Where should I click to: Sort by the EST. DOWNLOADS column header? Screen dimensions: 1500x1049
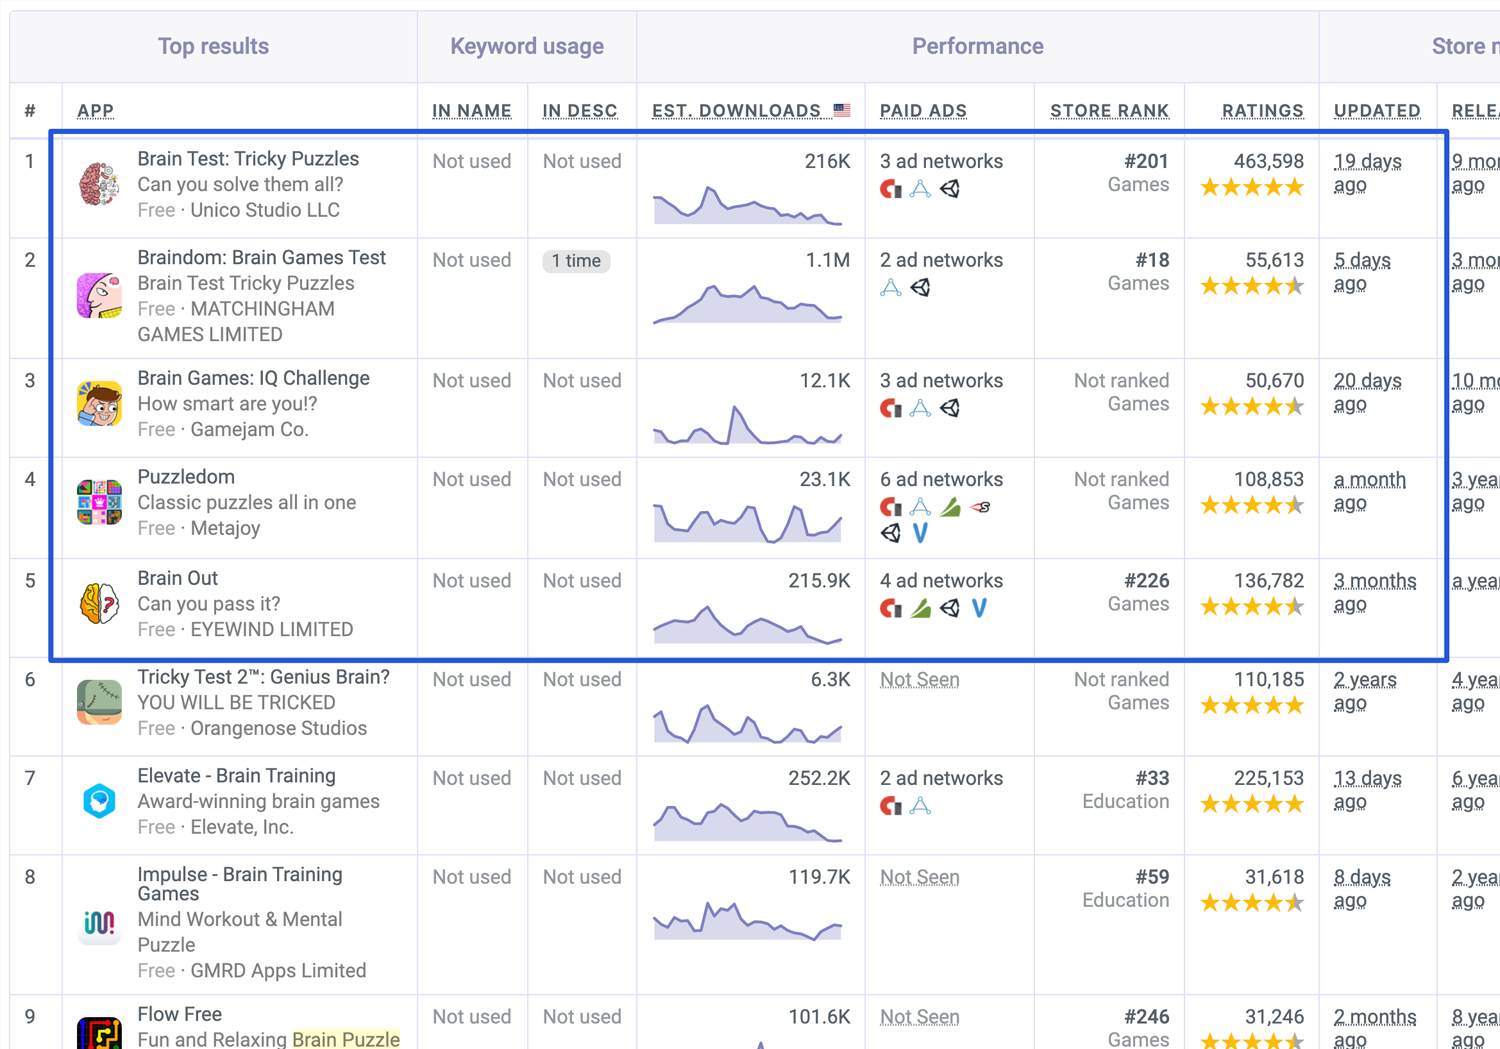736,110
